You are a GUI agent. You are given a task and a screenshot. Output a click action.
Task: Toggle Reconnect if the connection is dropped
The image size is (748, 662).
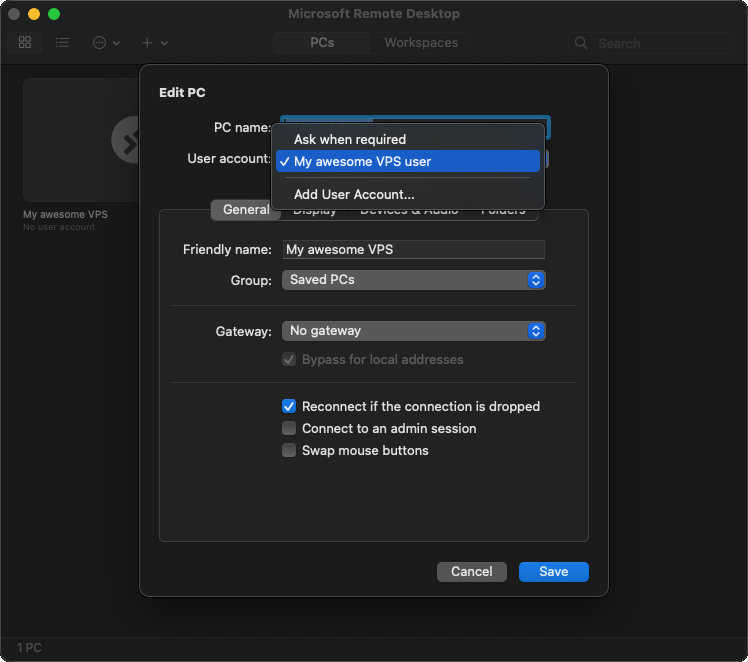[289, 406]
